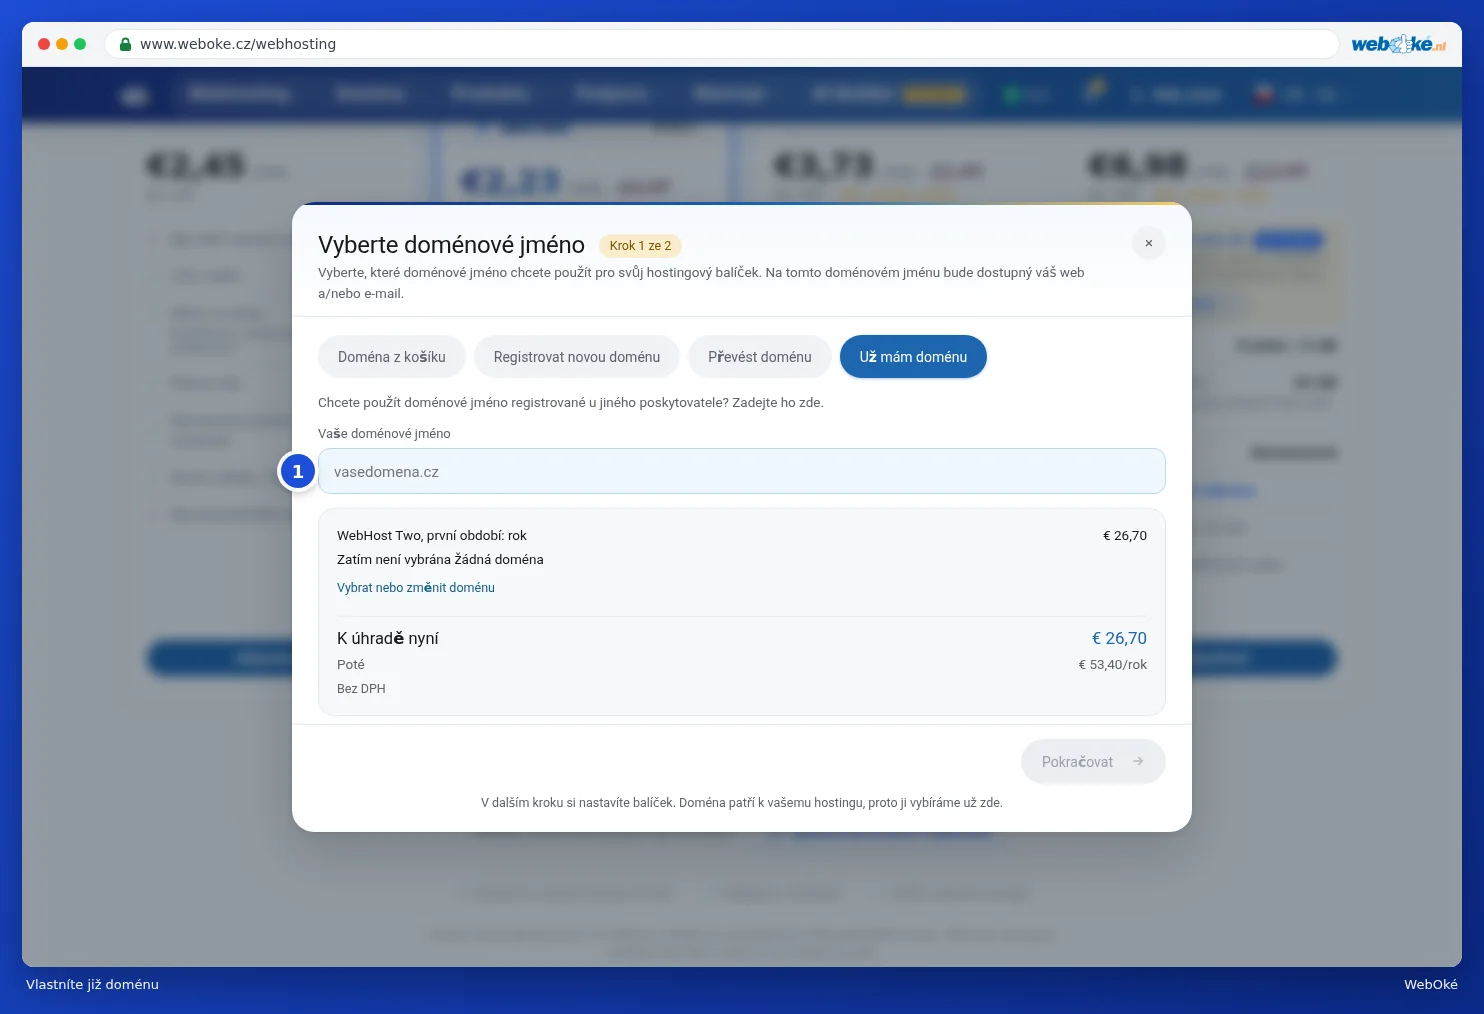Choose the Převést doménu tab
Image resolution: width=1484 pixels, height=1014 pixels.
point(760,357)
